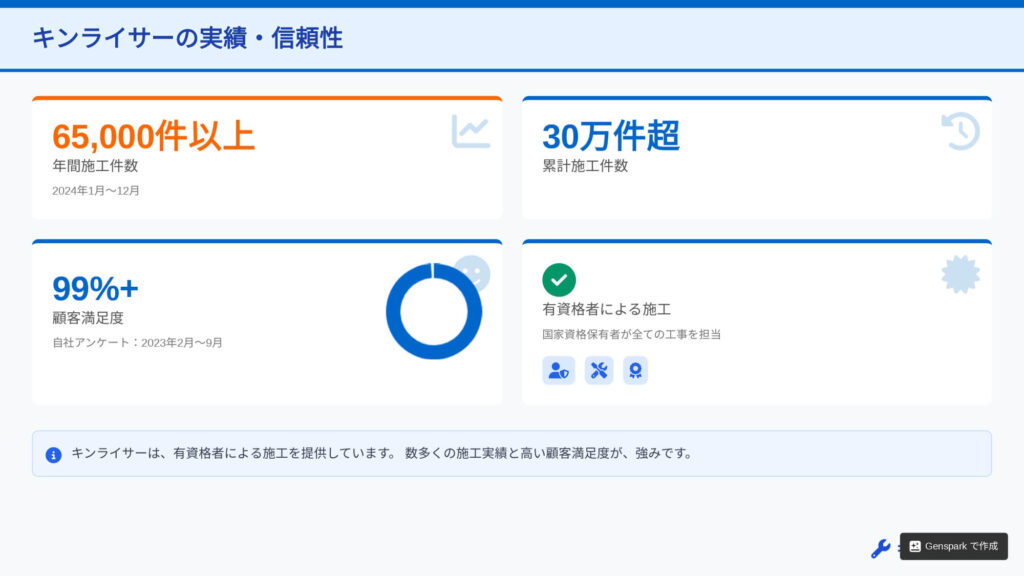Click the line chart icon in 65,000件以上 card

[x=470, y=131]
